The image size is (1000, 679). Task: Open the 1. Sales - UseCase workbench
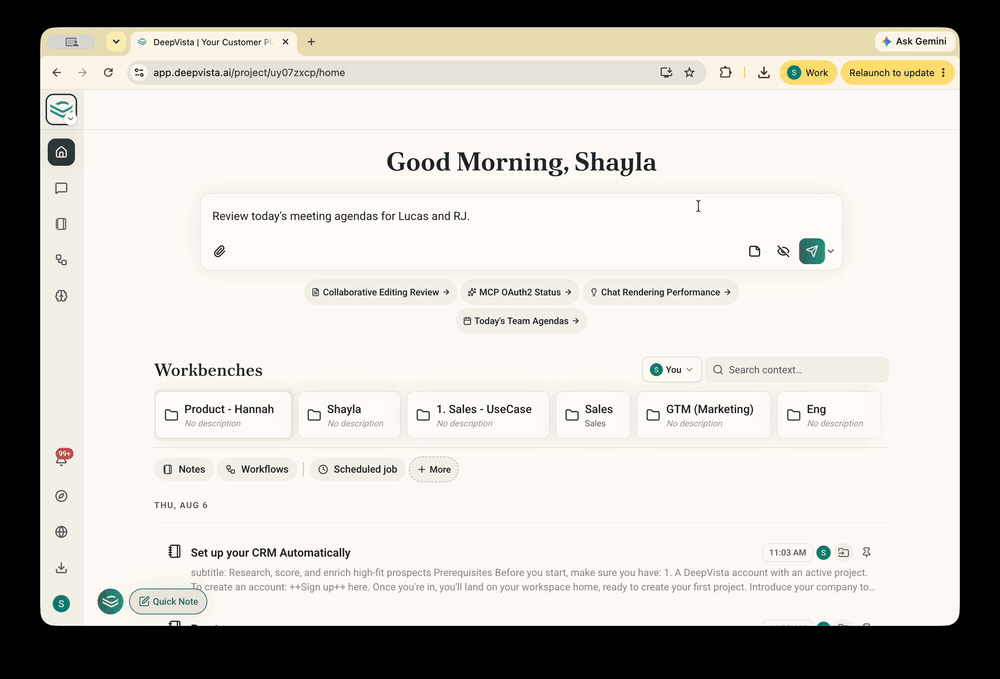(x=478, y=415)
